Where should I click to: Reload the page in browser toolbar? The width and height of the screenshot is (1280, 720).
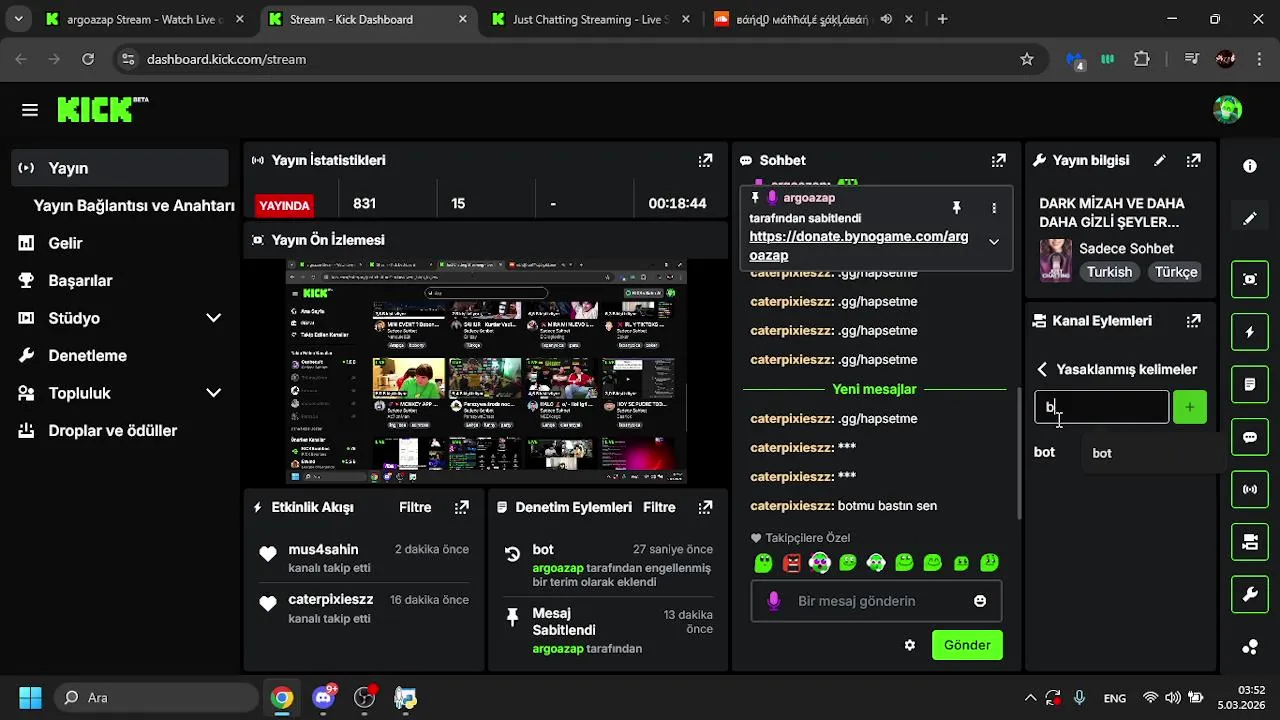[x=88, y=59]
